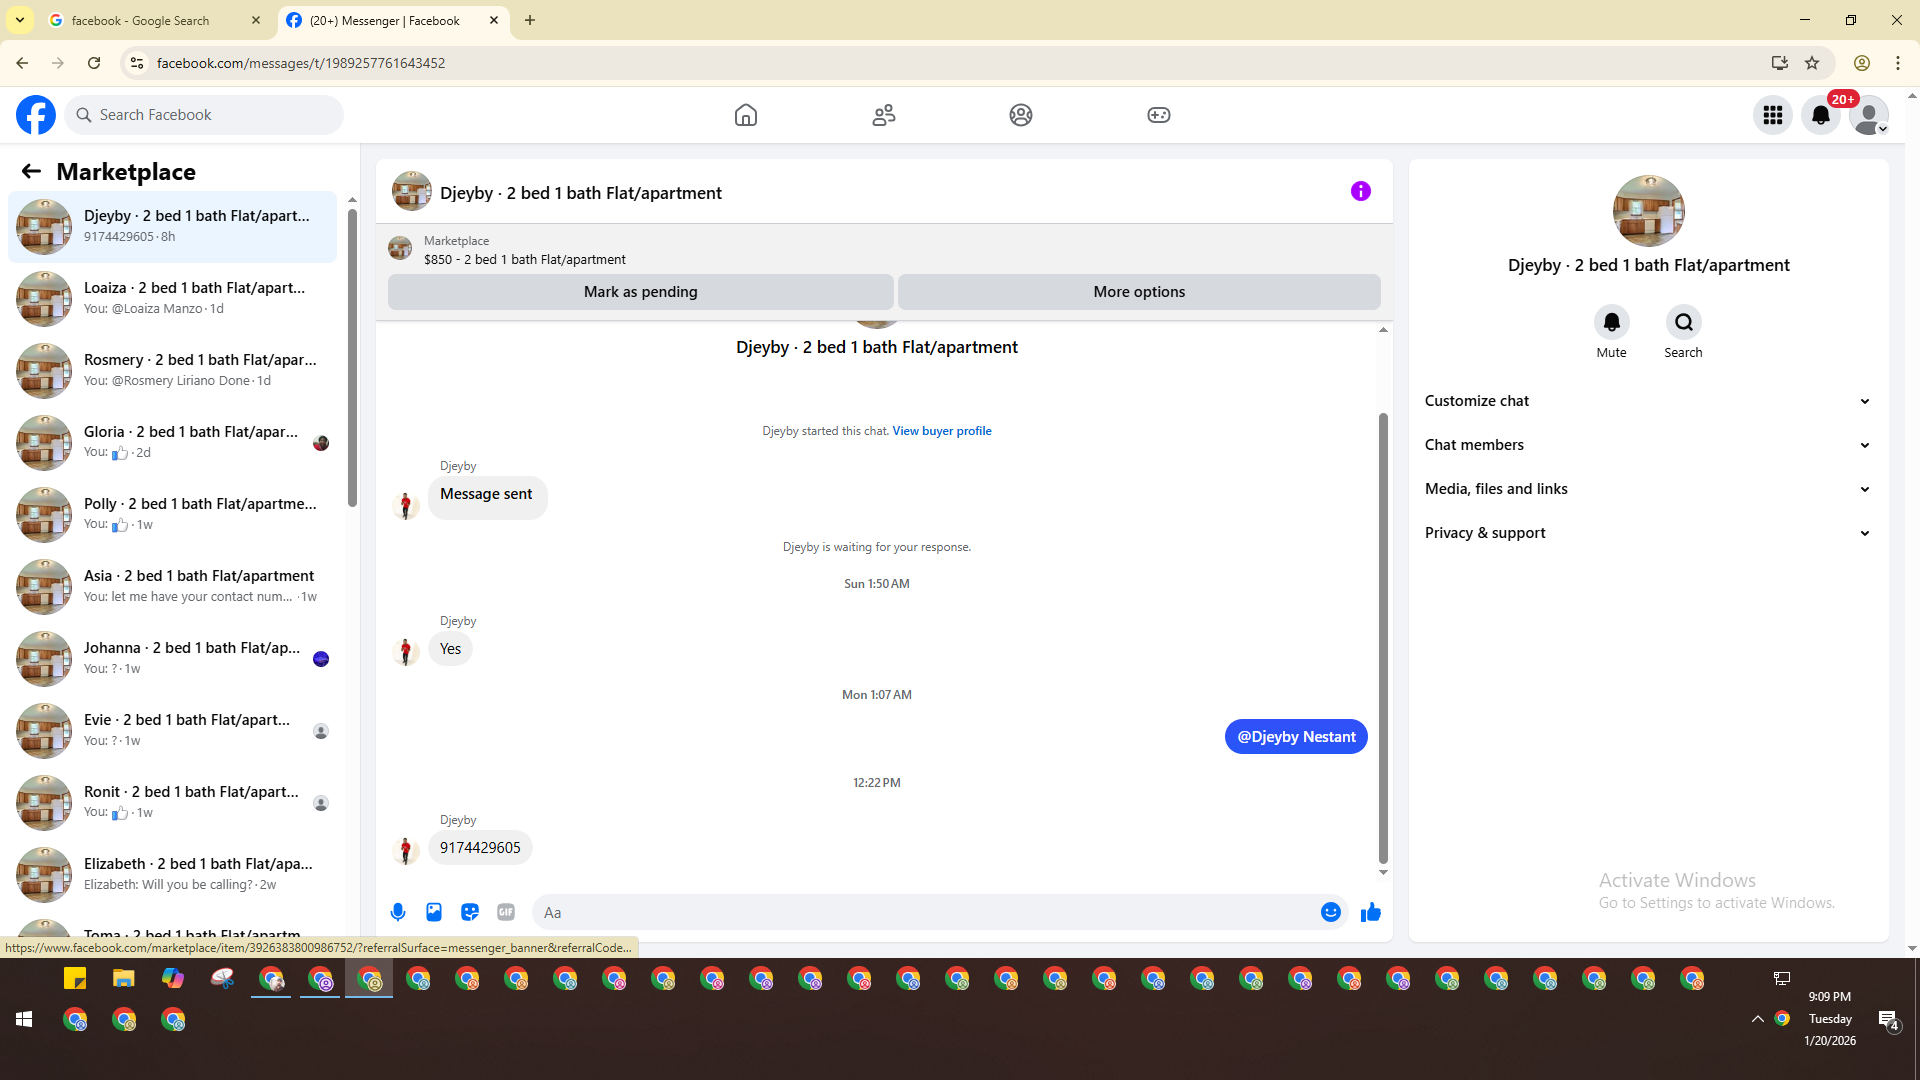The image size is (1920, 1080).
Task: Select the Messenger | Facebook tab
Action: click(393, 20)
